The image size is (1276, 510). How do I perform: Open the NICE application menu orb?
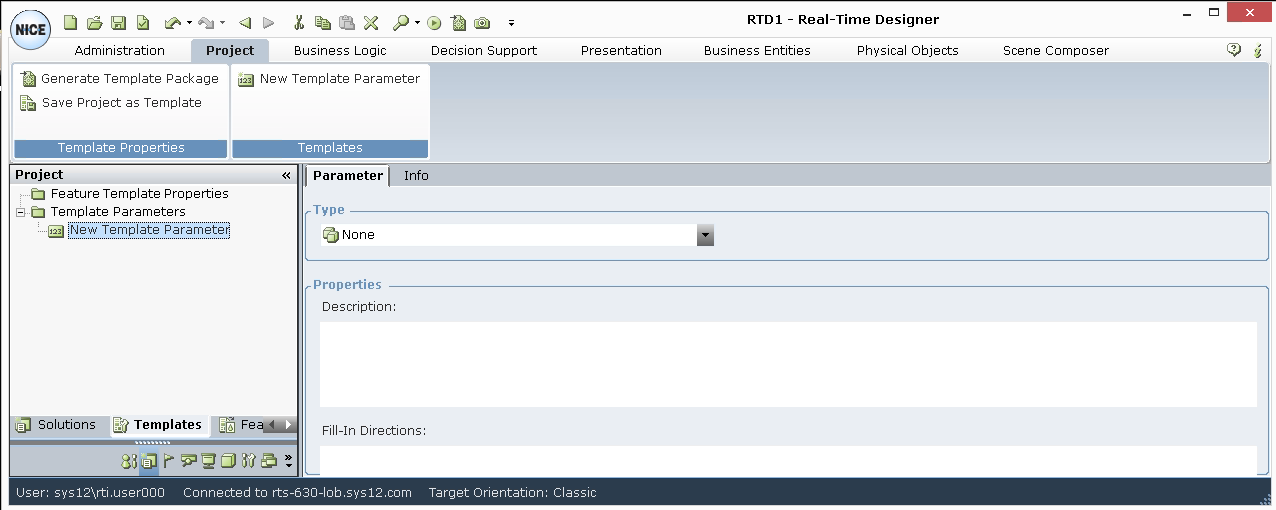pyautogui.click(x=30, y=29)
